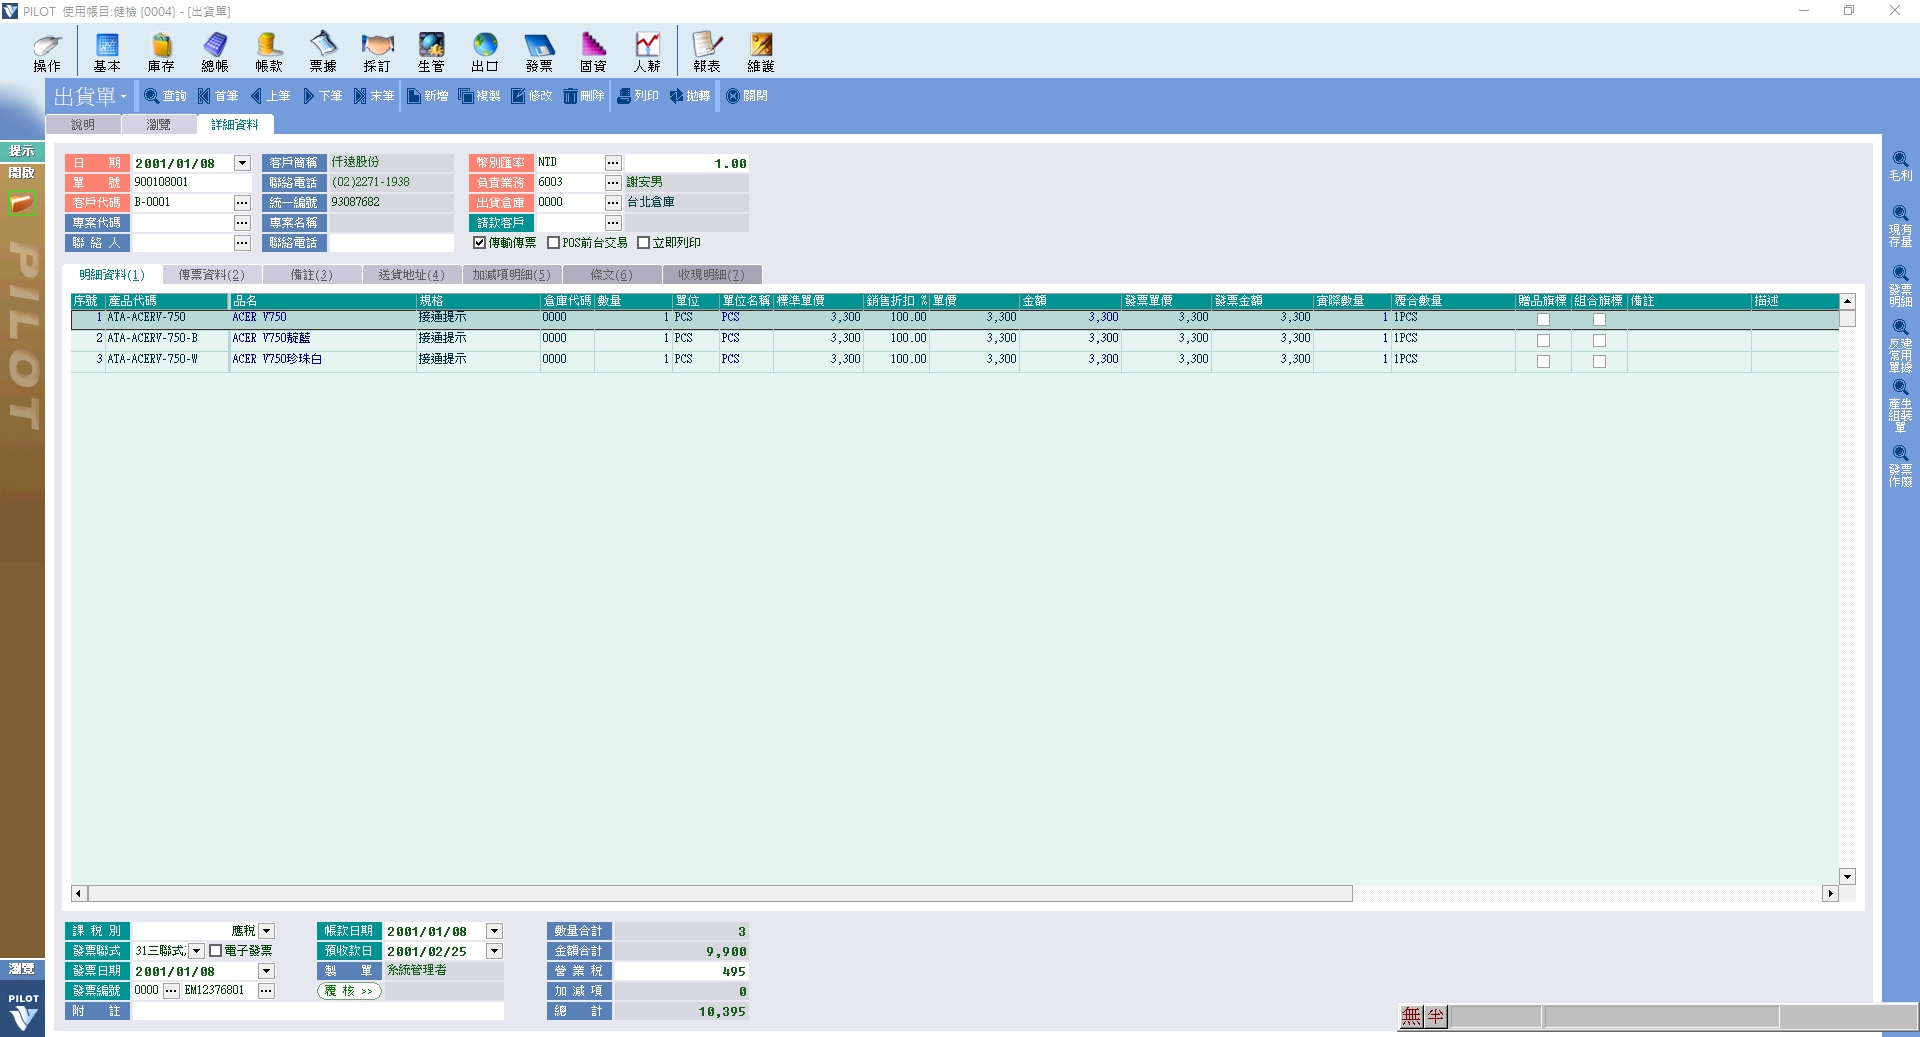The height and width of the screenshot is (1037, 1920).
Task: Open the 報表 reports module
Action: click(x=707, y=52)
